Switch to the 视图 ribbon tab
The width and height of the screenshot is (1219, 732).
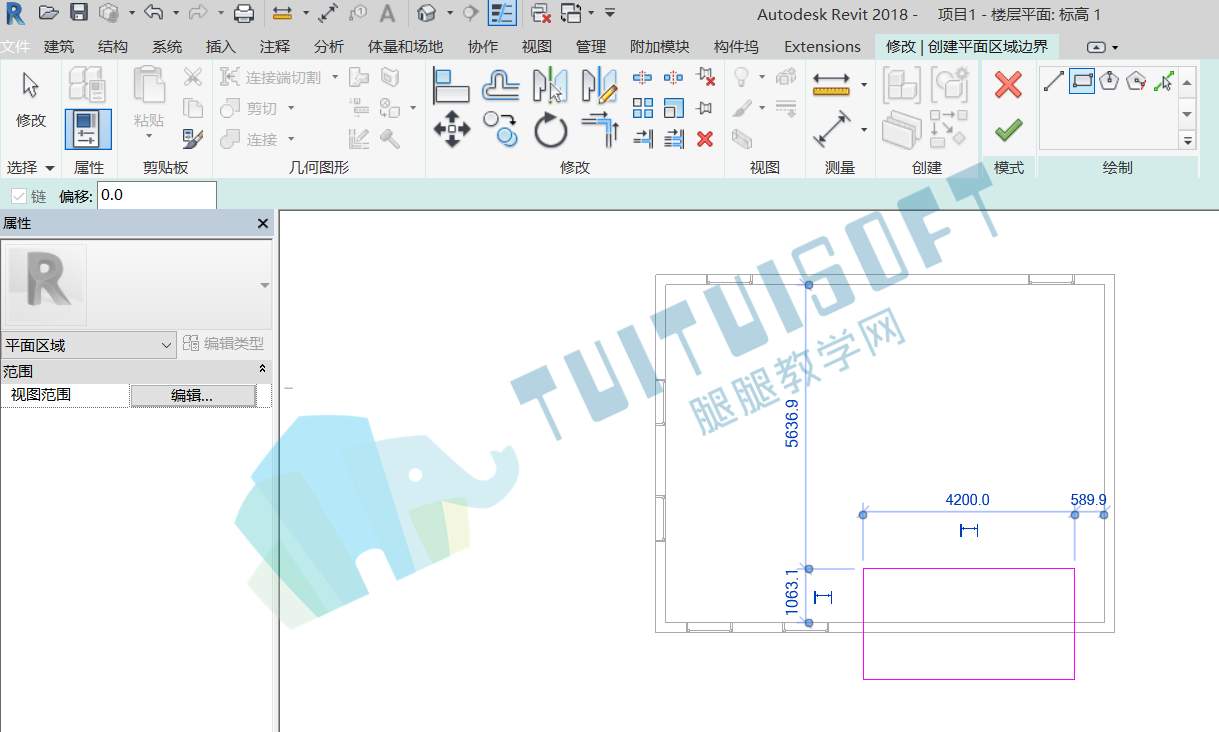(x=537, y=47)
